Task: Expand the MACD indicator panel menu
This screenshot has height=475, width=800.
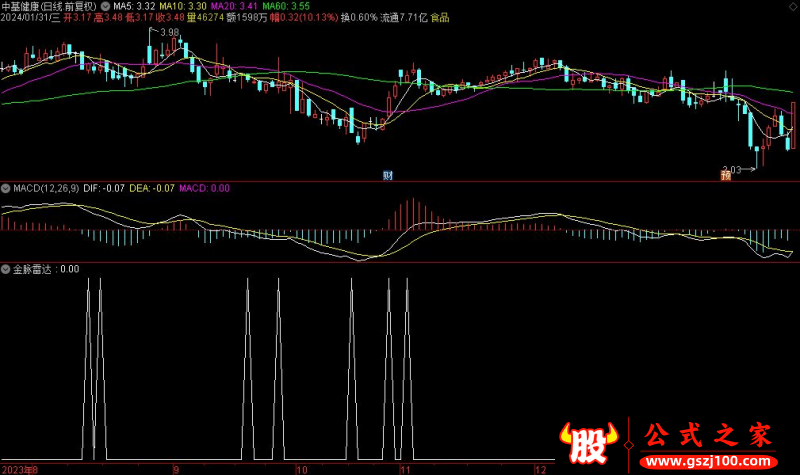Action: (6, 187)
